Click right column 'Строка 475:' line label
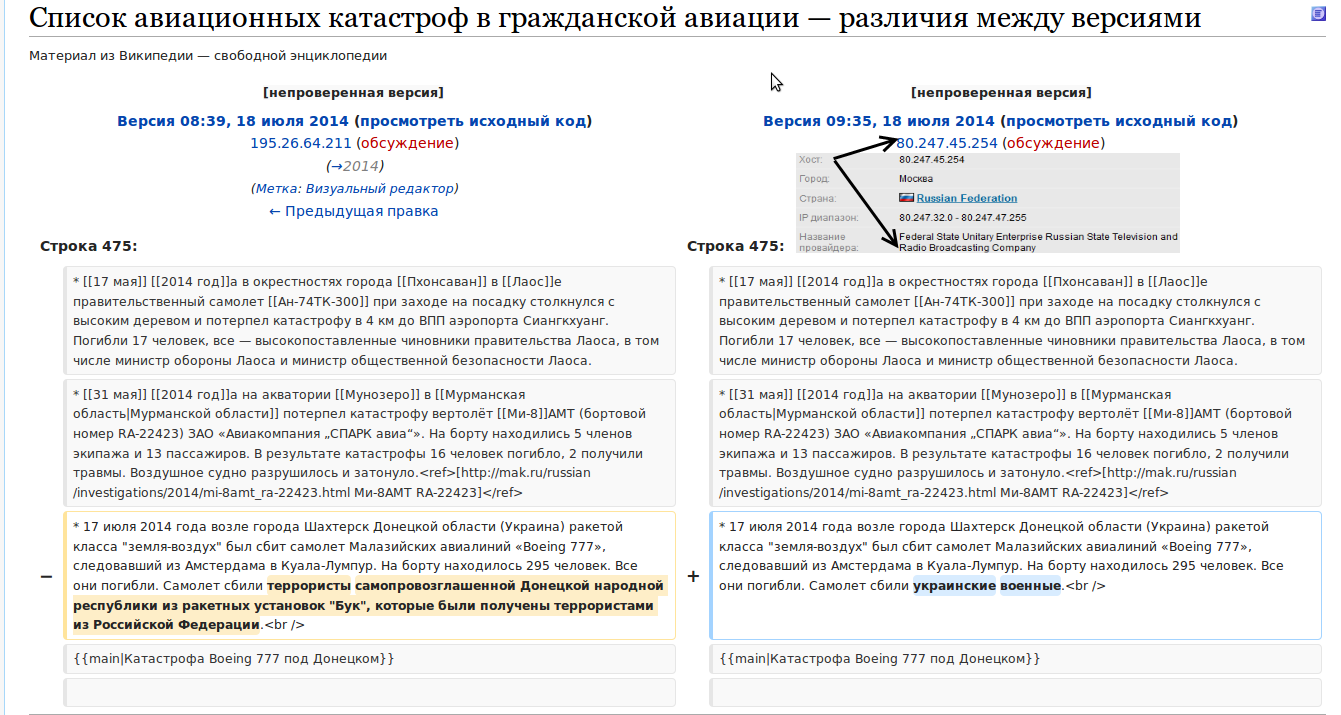 coord(736,246)
